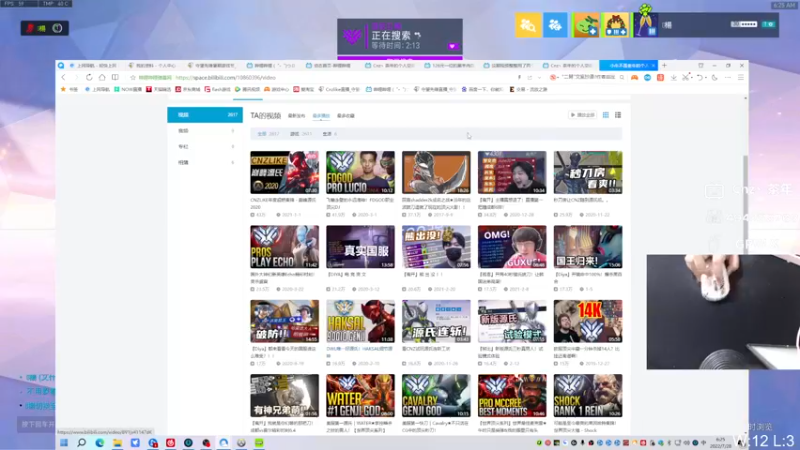Open the 14K video thumbnail
This screenshot has height=450, width=800.
click(588, 321)
